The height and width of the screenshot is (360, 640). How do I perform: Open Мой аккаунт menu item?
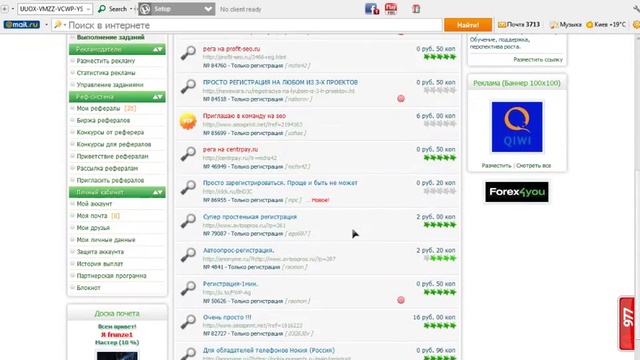click(x=94, y=204)
